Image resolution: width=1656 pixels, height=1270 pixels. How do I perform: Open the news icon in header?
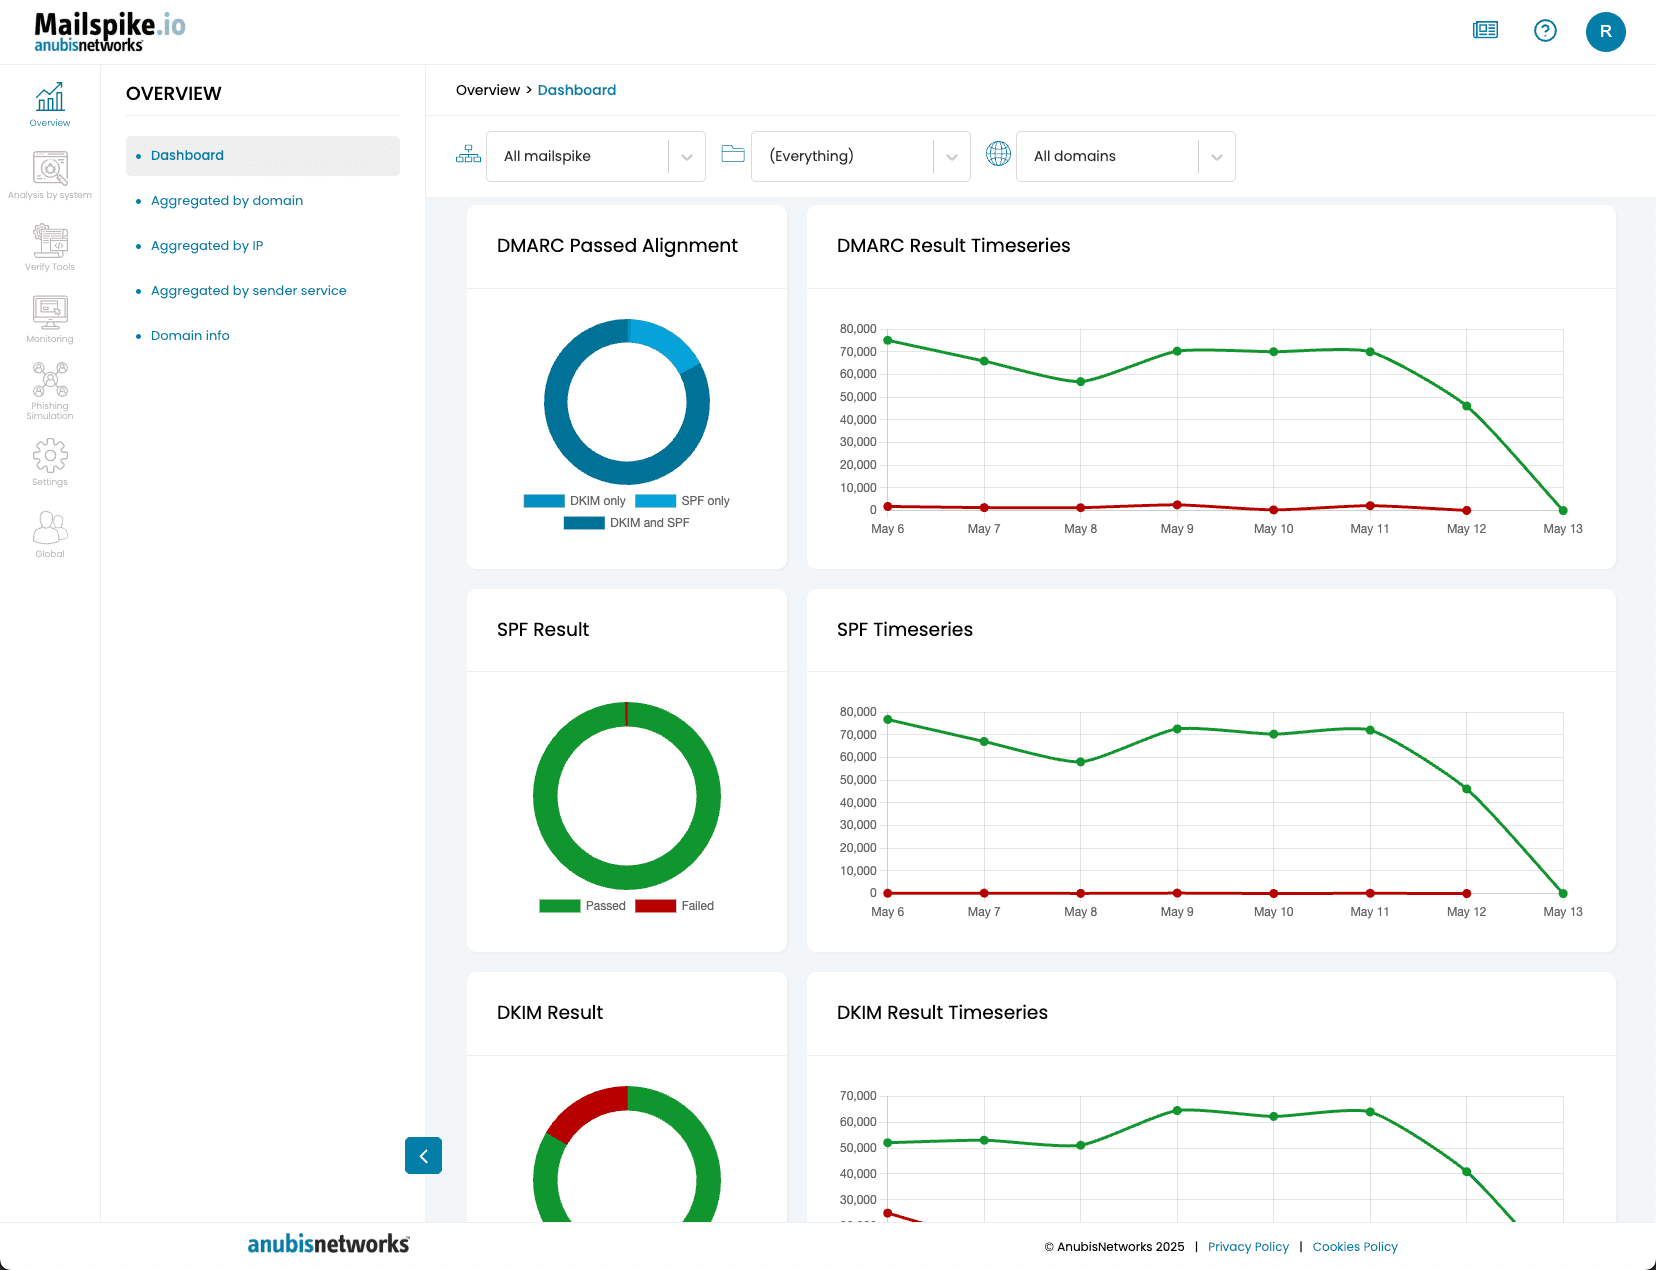click(x=1486, y=31)
